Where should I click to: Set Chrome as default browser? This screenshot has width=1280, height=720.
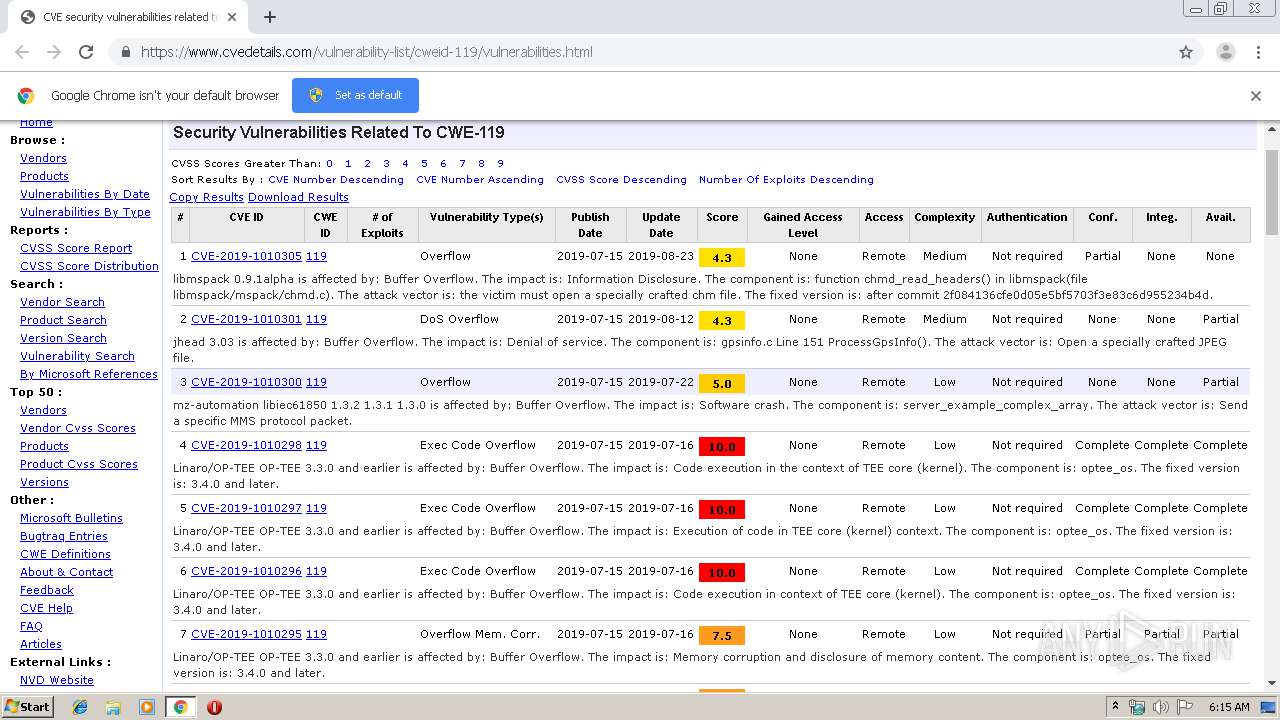pos(355,95)
